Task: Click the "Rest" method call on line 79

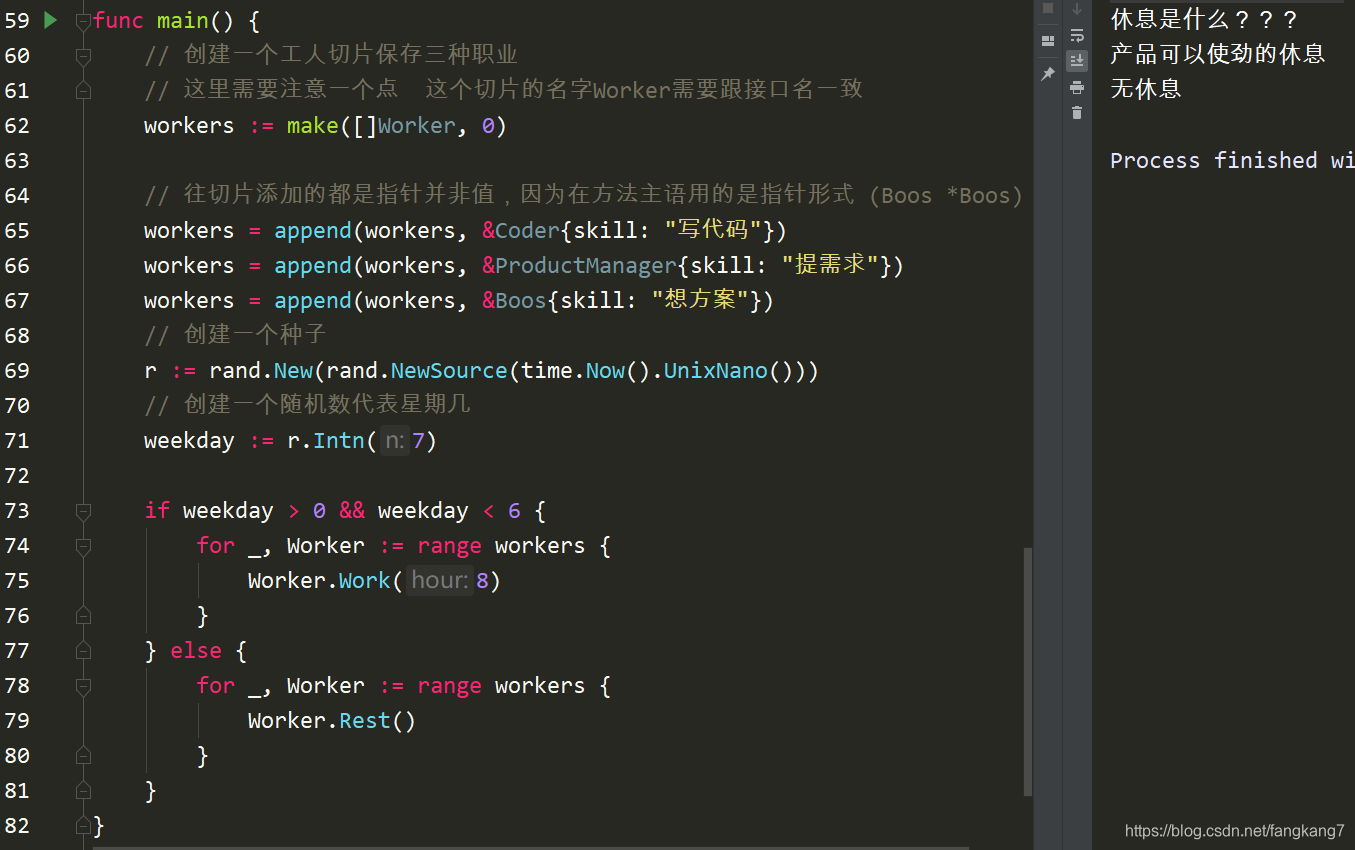Action: coord(365,721)
